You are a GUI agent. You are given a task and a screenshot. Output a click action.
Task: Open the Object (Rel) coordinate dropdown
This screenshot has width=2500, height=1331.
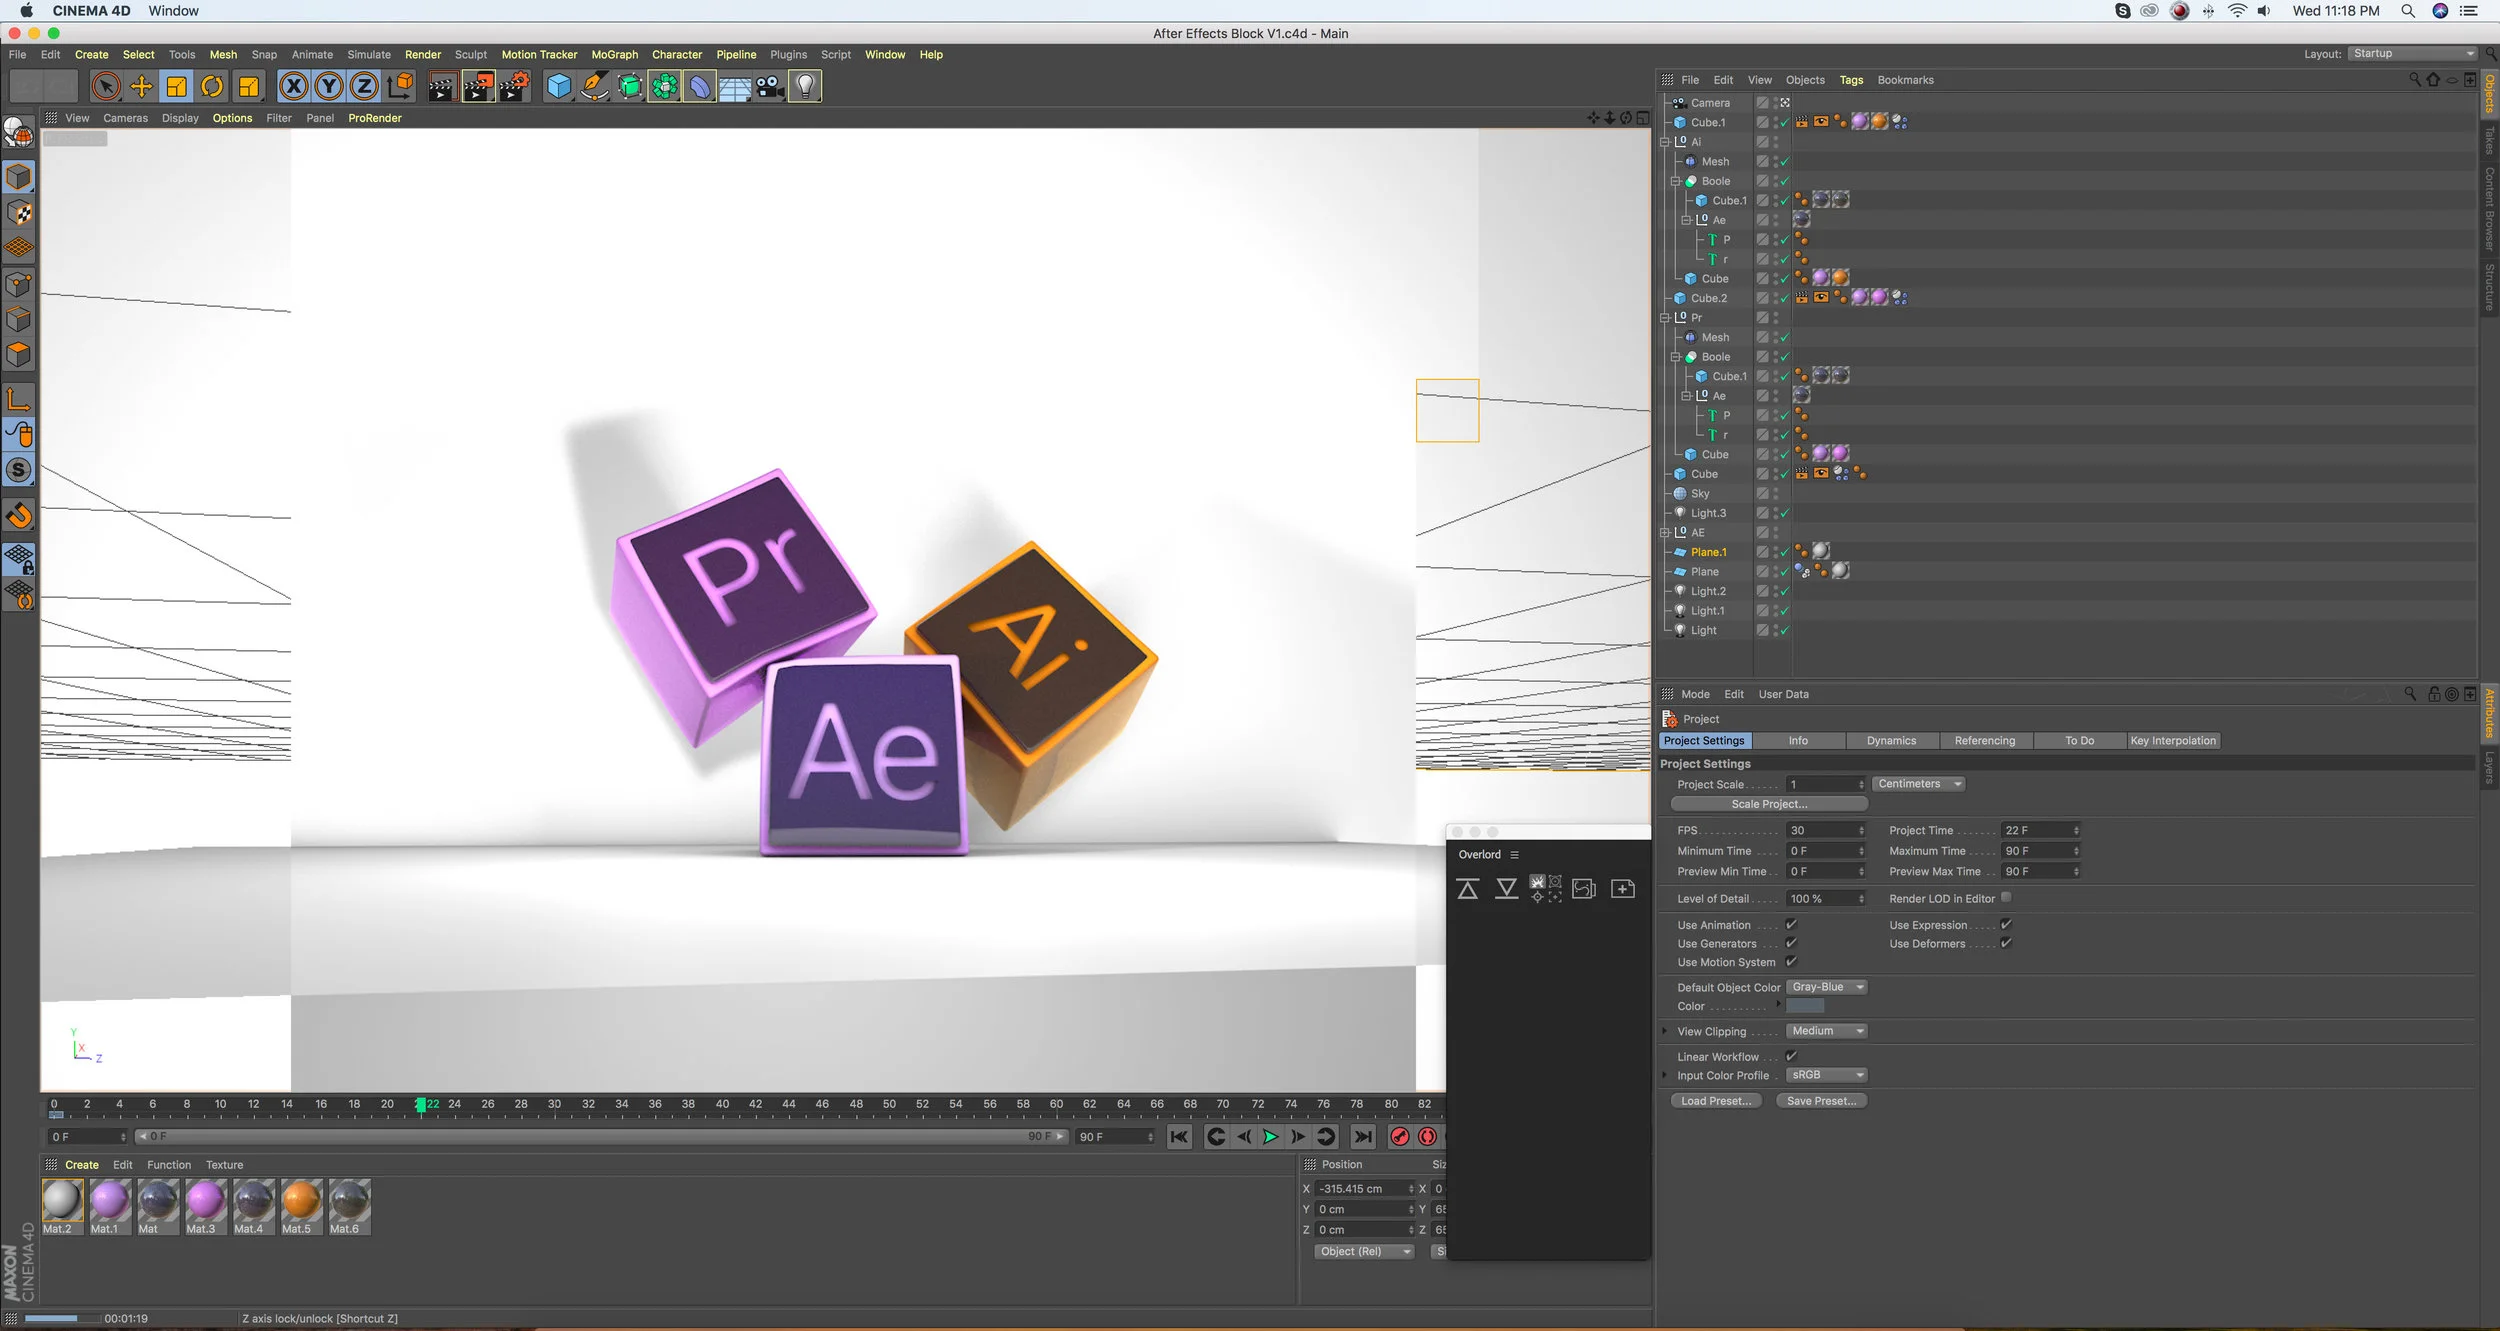click(1364, 1251)
